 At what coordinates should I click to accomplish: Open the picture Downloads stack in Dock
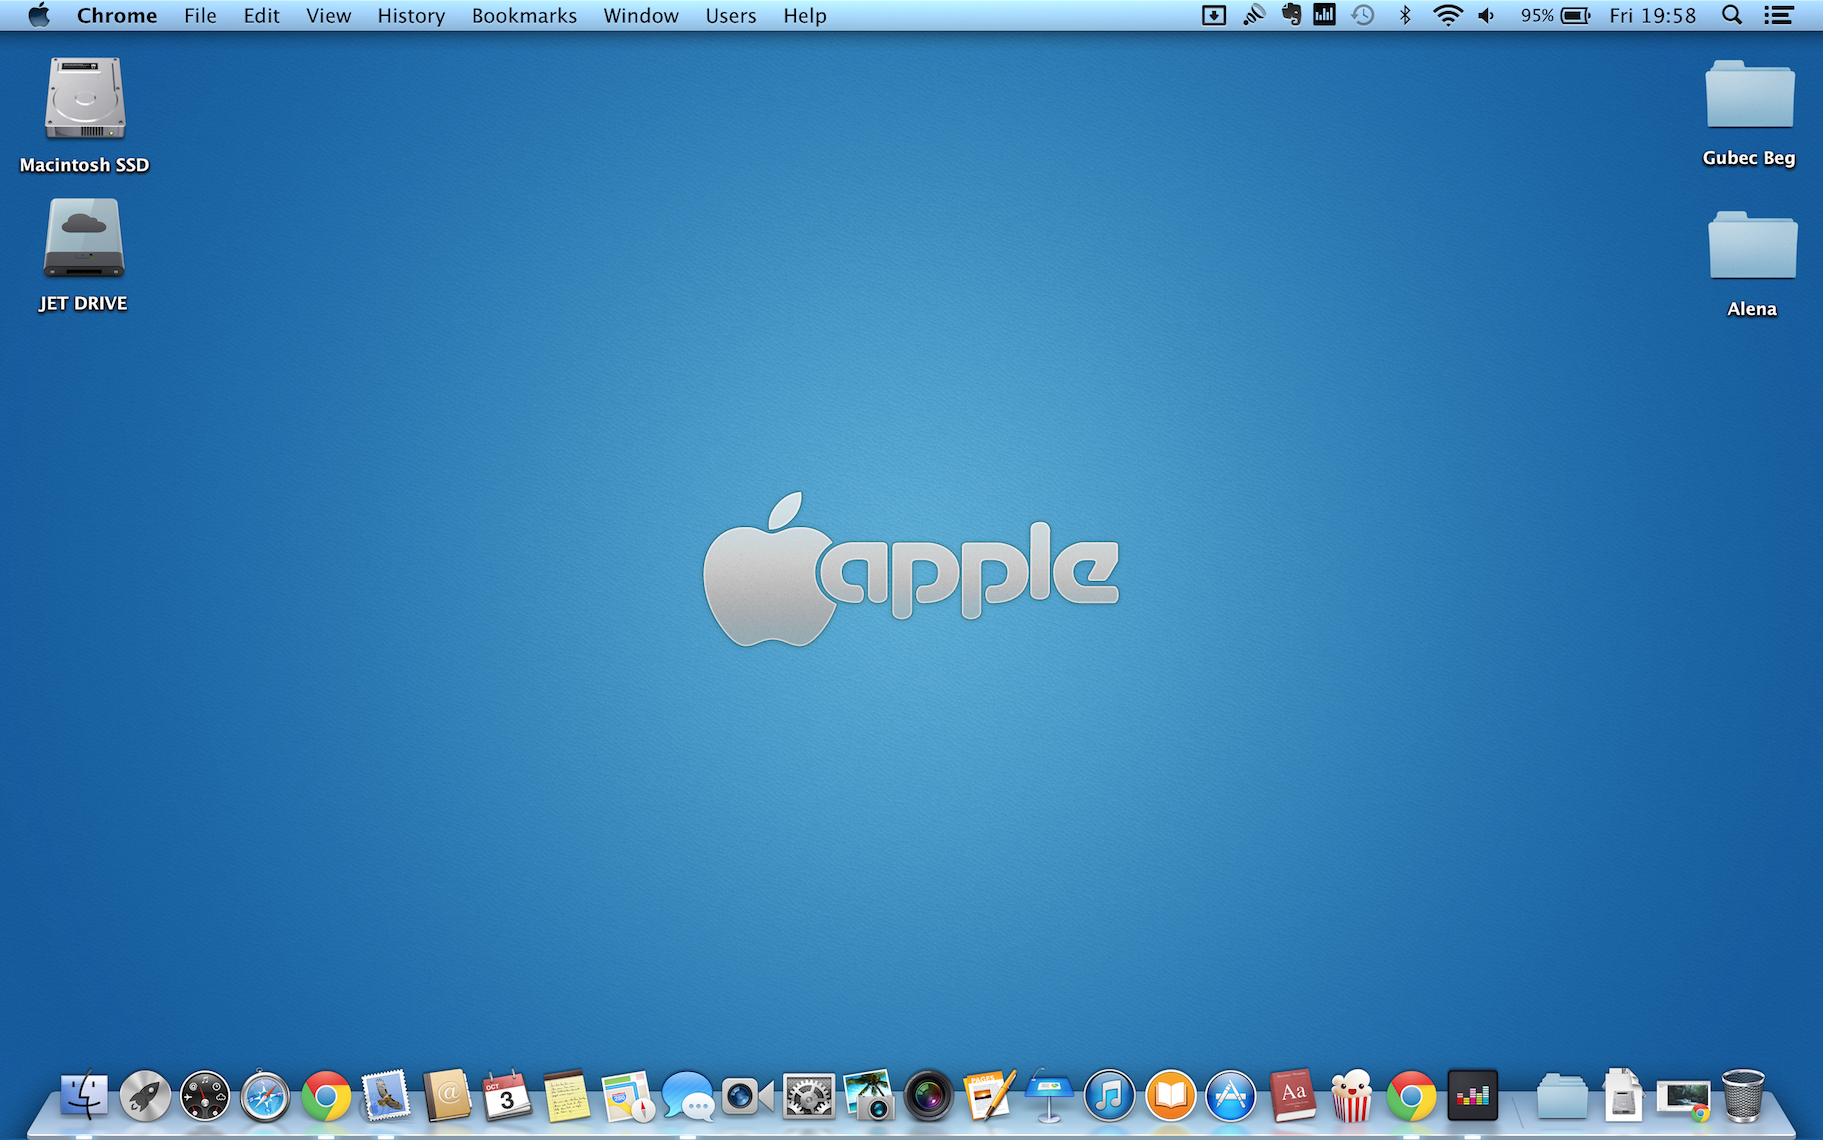pos(1683,1098)
